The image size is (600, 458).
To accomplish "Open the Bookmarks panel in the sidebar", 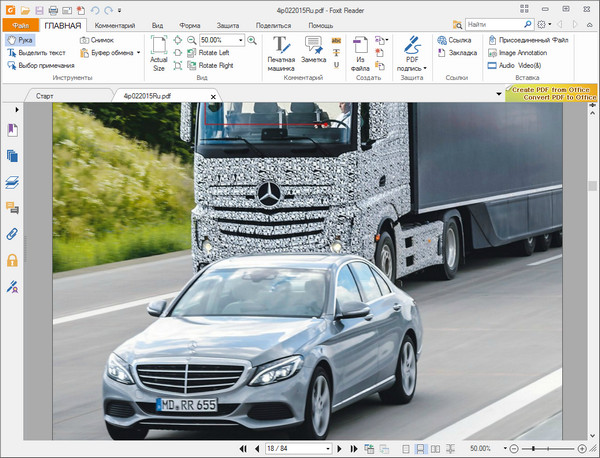I will (13, 130).
